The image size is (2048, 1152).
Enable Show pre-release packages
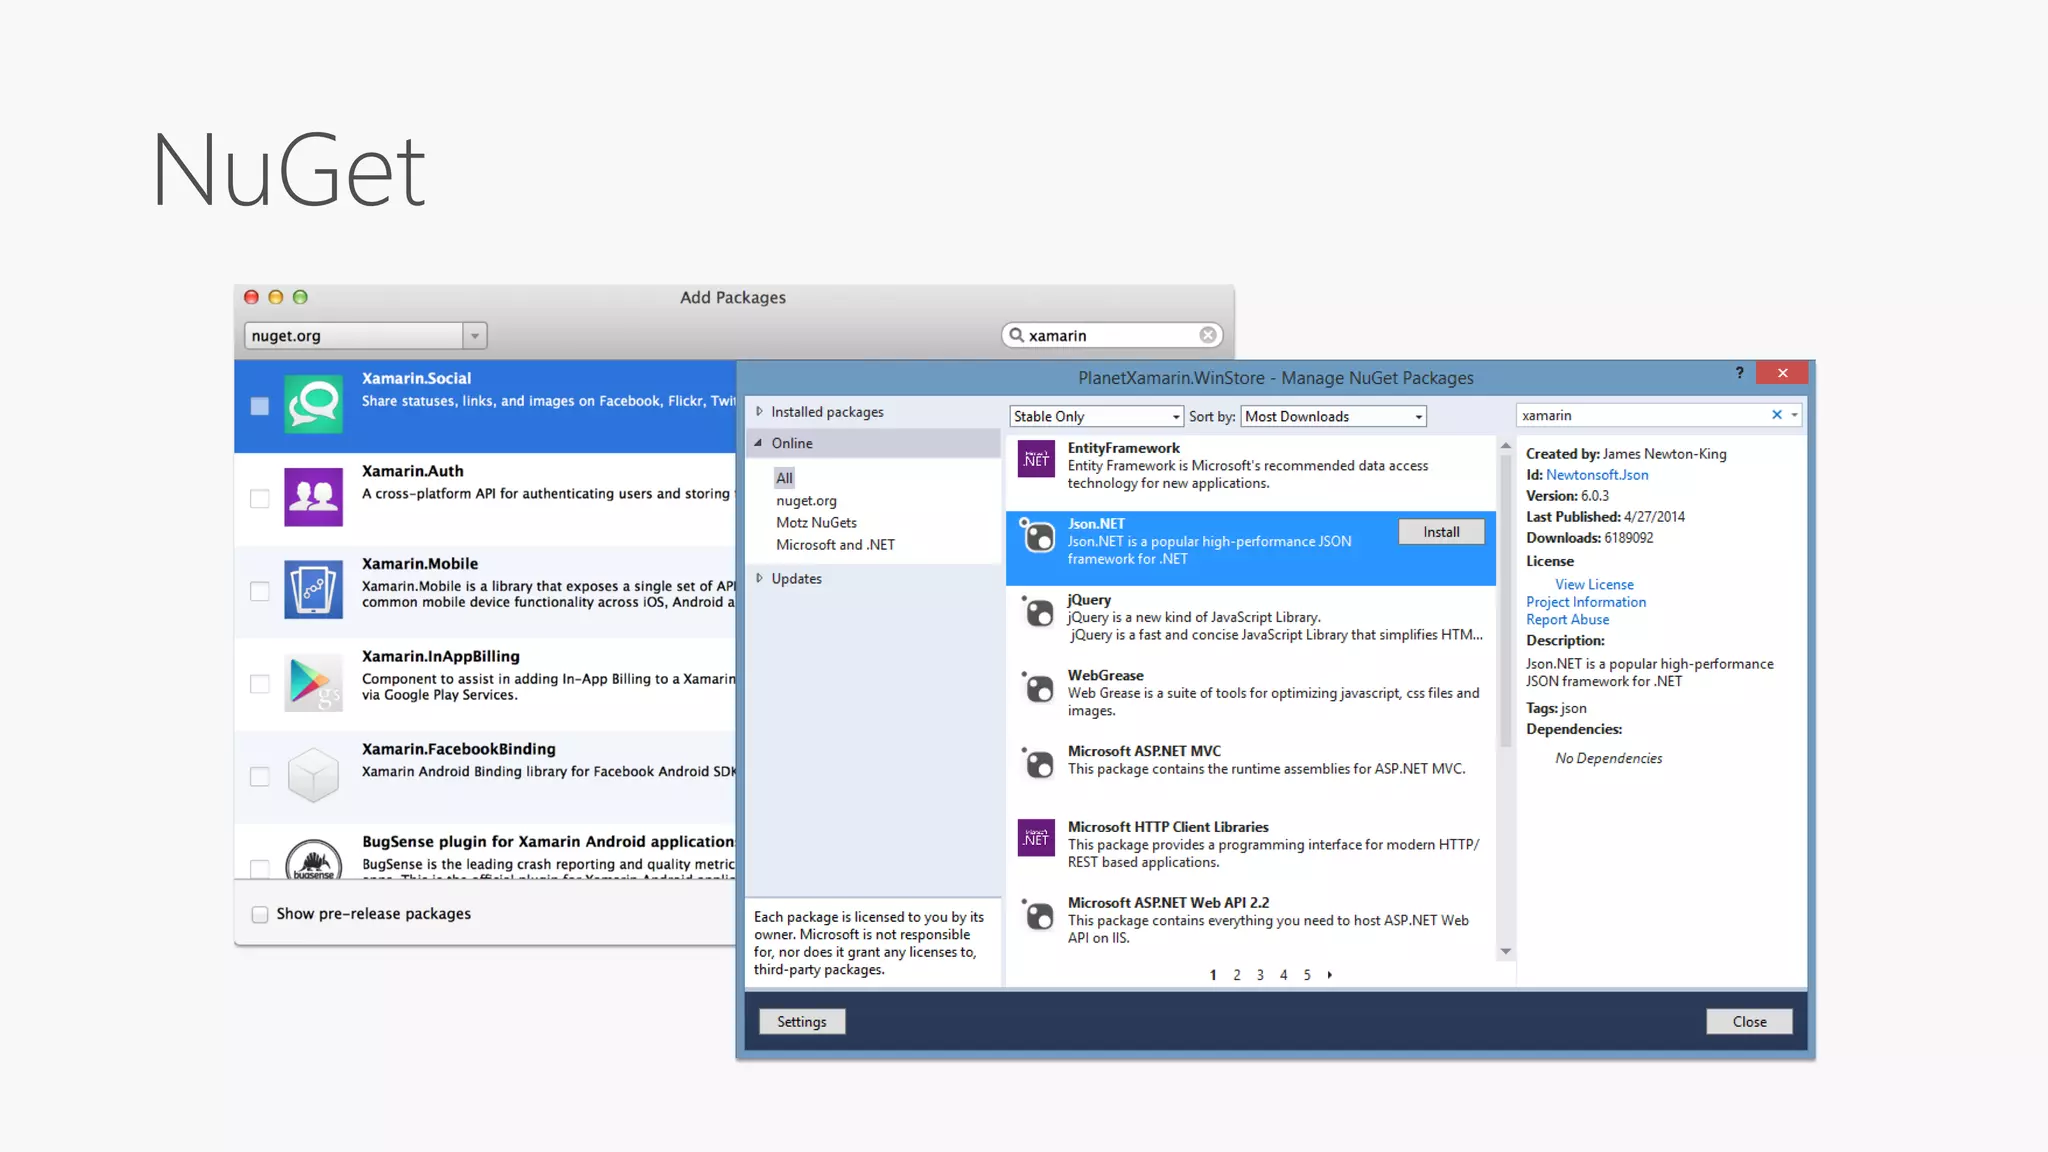[260, 914]
